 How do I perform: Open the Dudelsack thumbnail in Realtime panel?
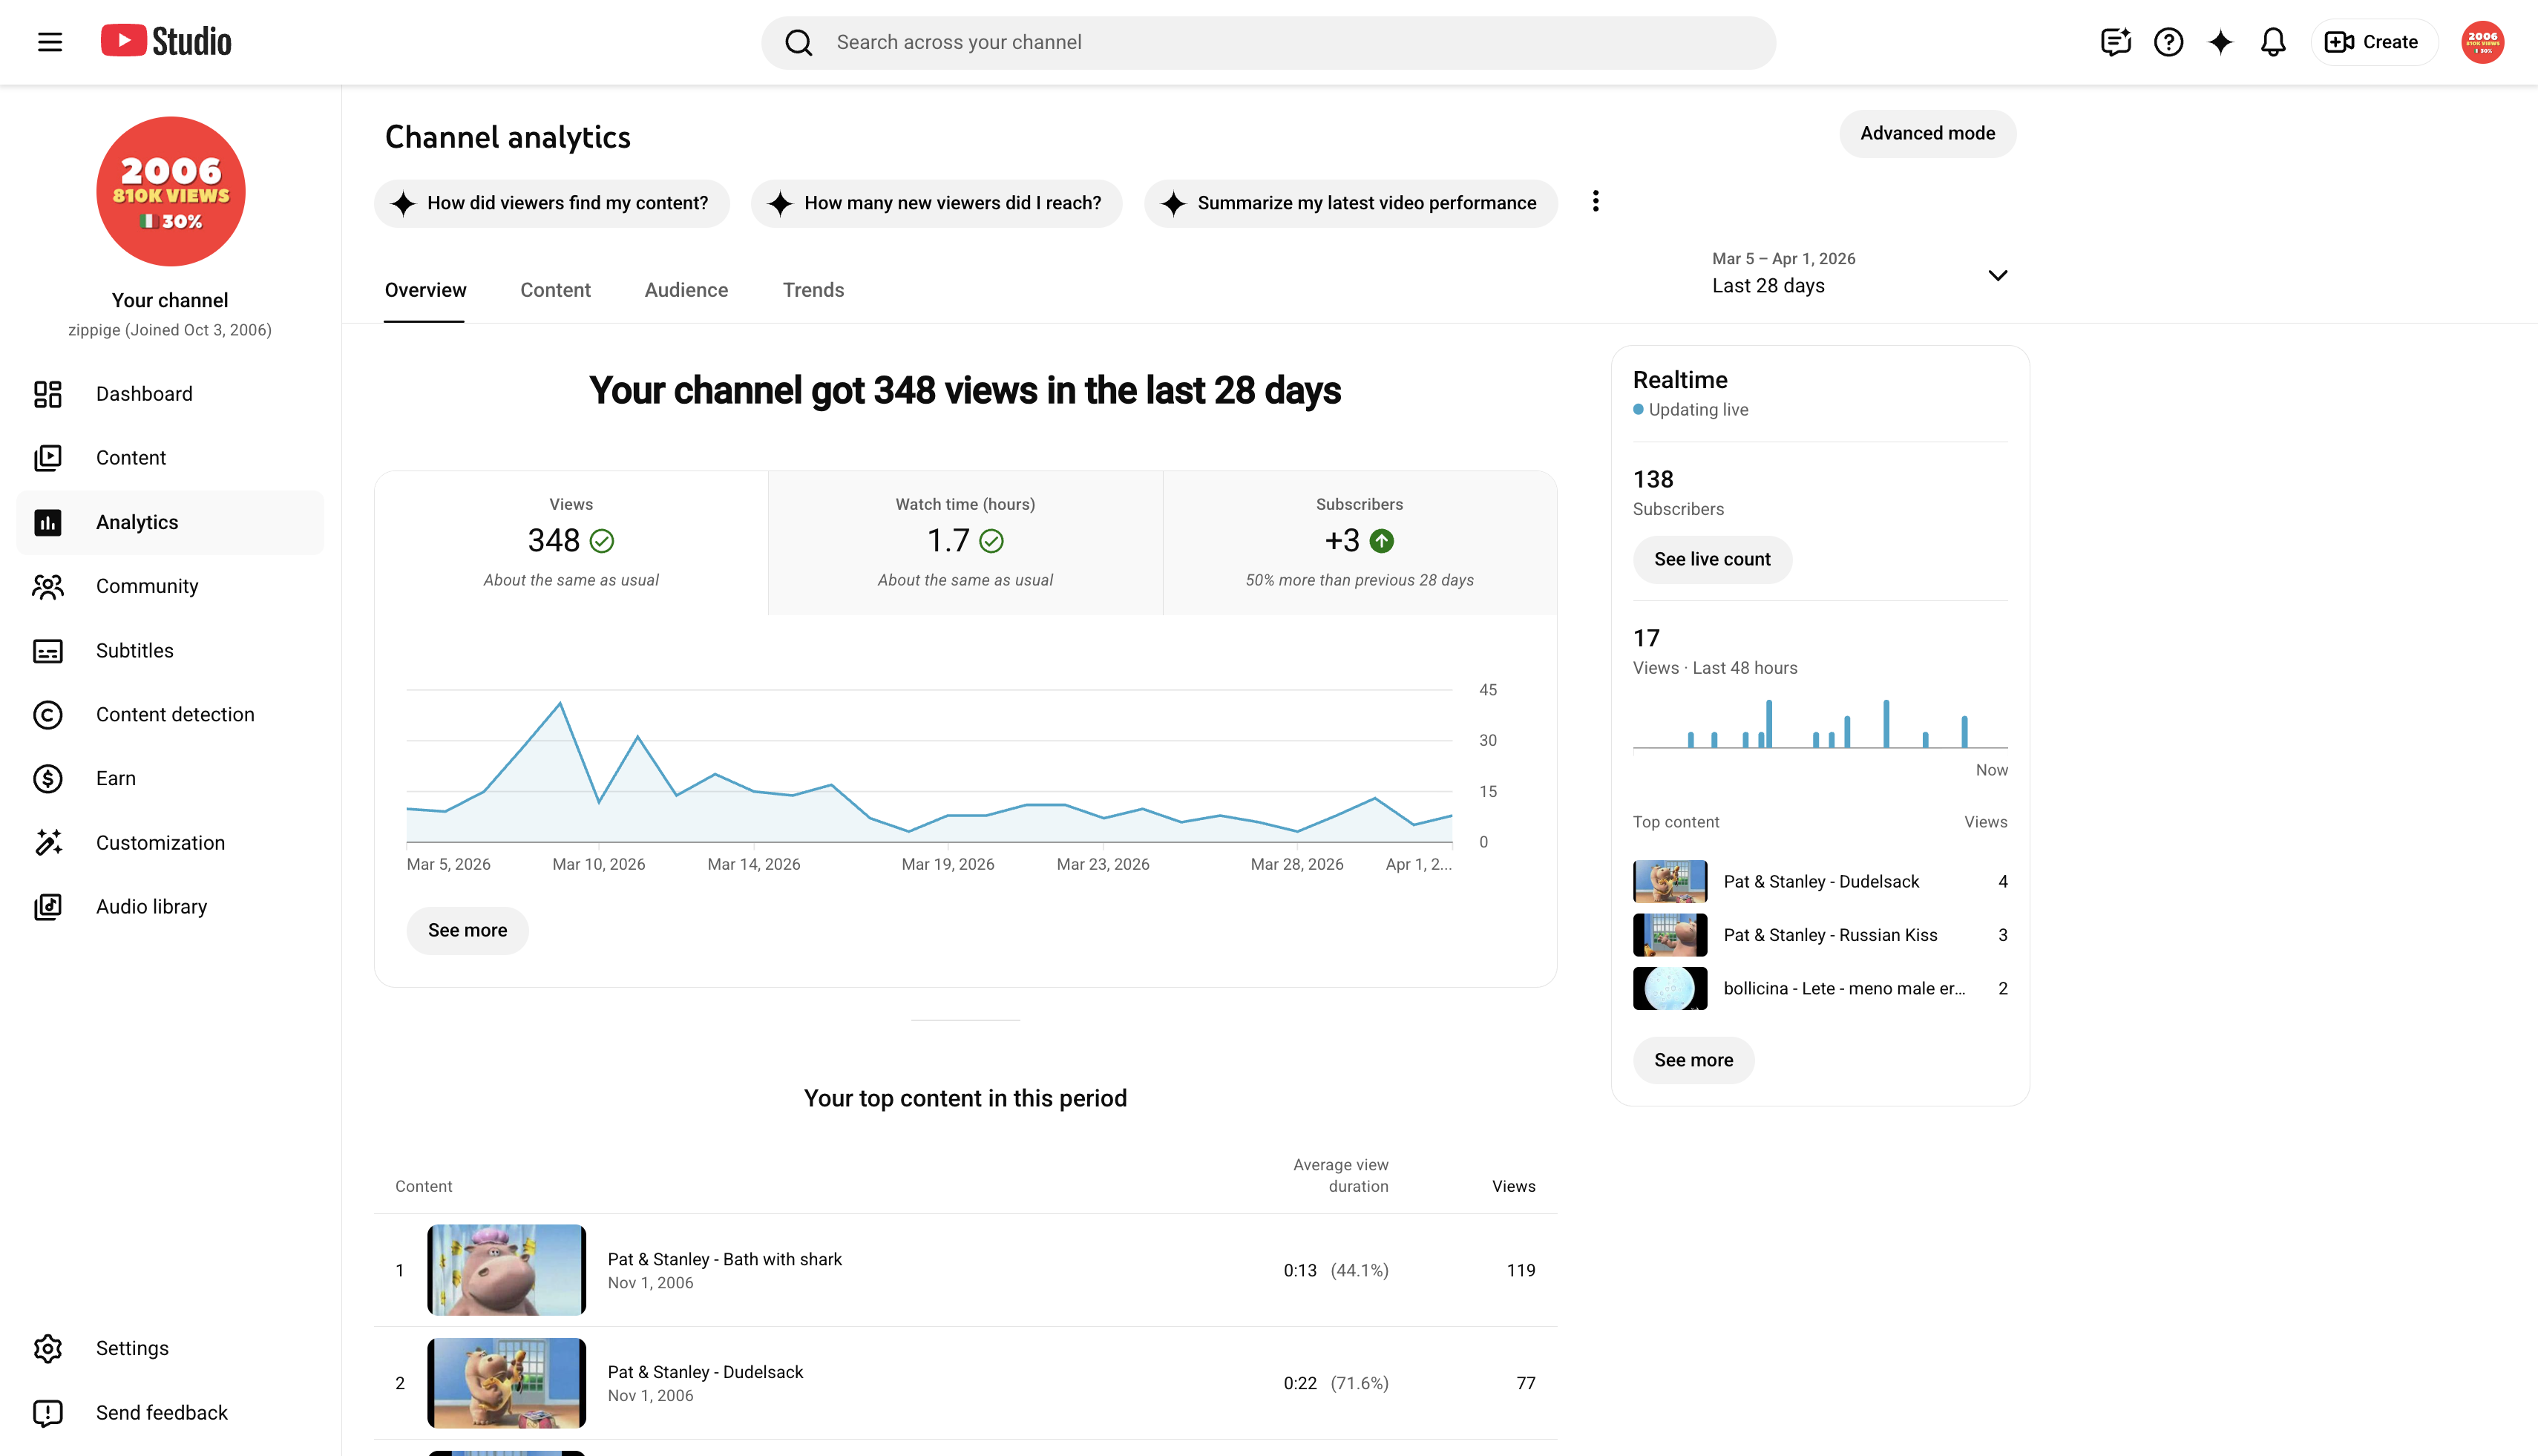(x=1670, y=882)
